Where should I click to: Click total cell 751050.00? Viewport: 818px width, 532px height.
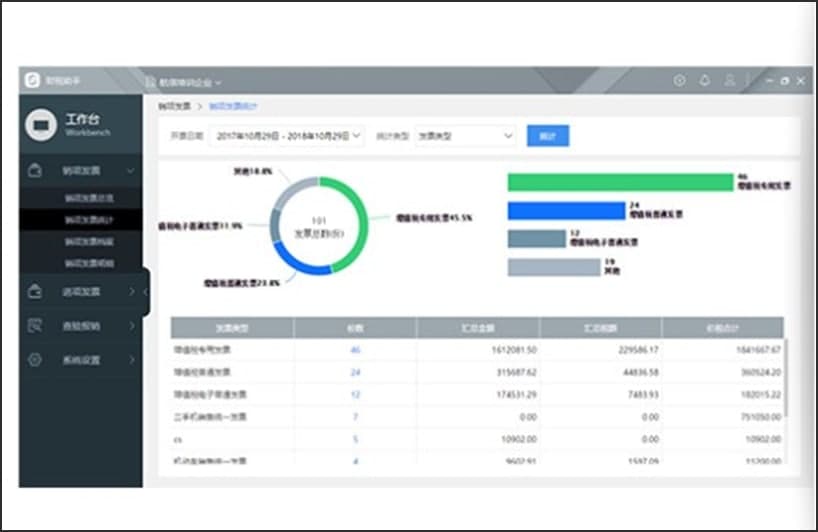click(x=762, y=417)
